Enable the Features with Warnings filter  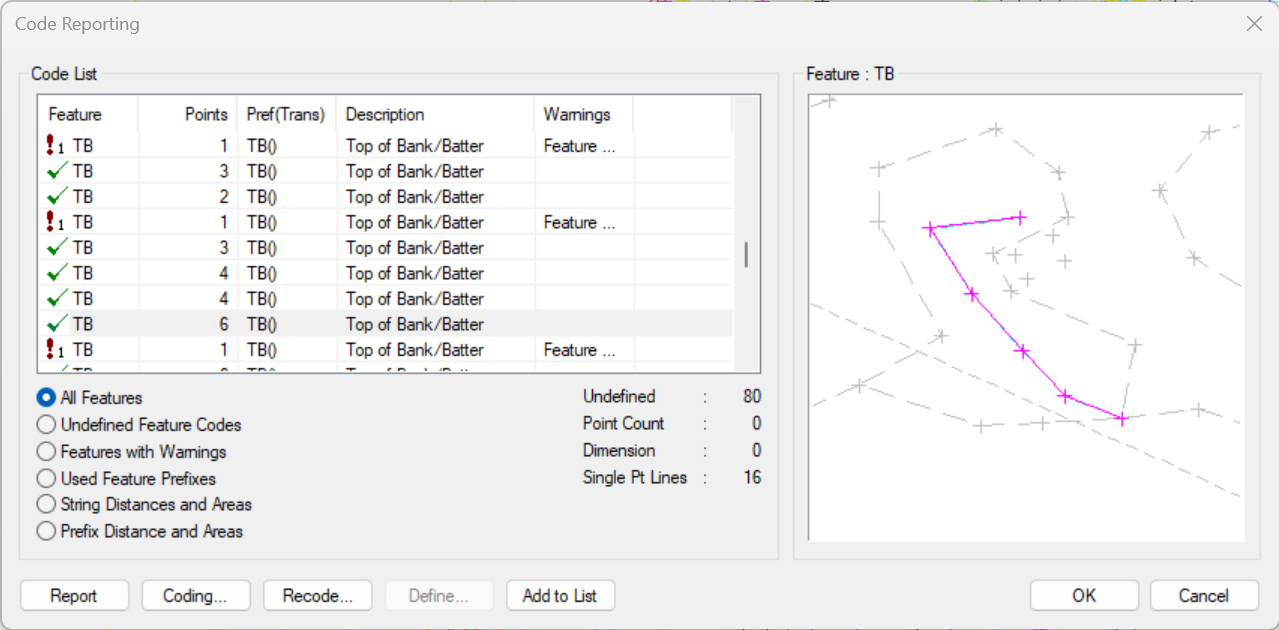pyautogui.click(x=45, y=451)
